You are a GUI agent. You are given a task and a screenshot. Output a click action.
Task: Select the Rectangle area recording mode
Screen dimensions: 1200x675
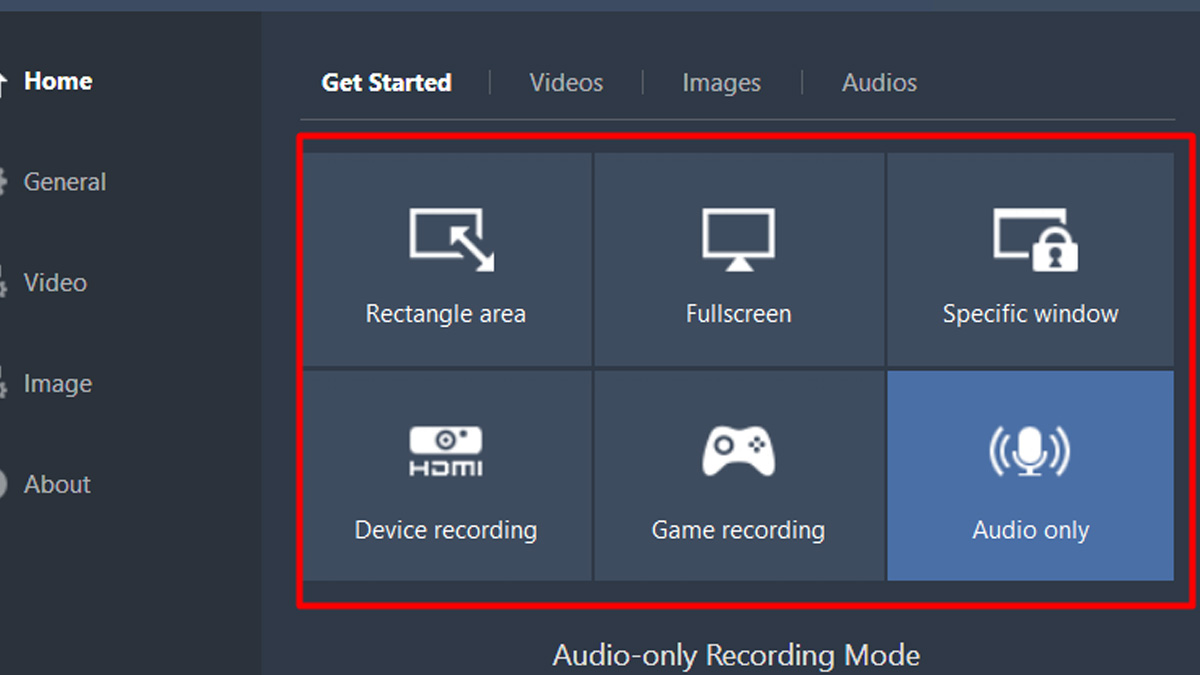tap(447, 260)
